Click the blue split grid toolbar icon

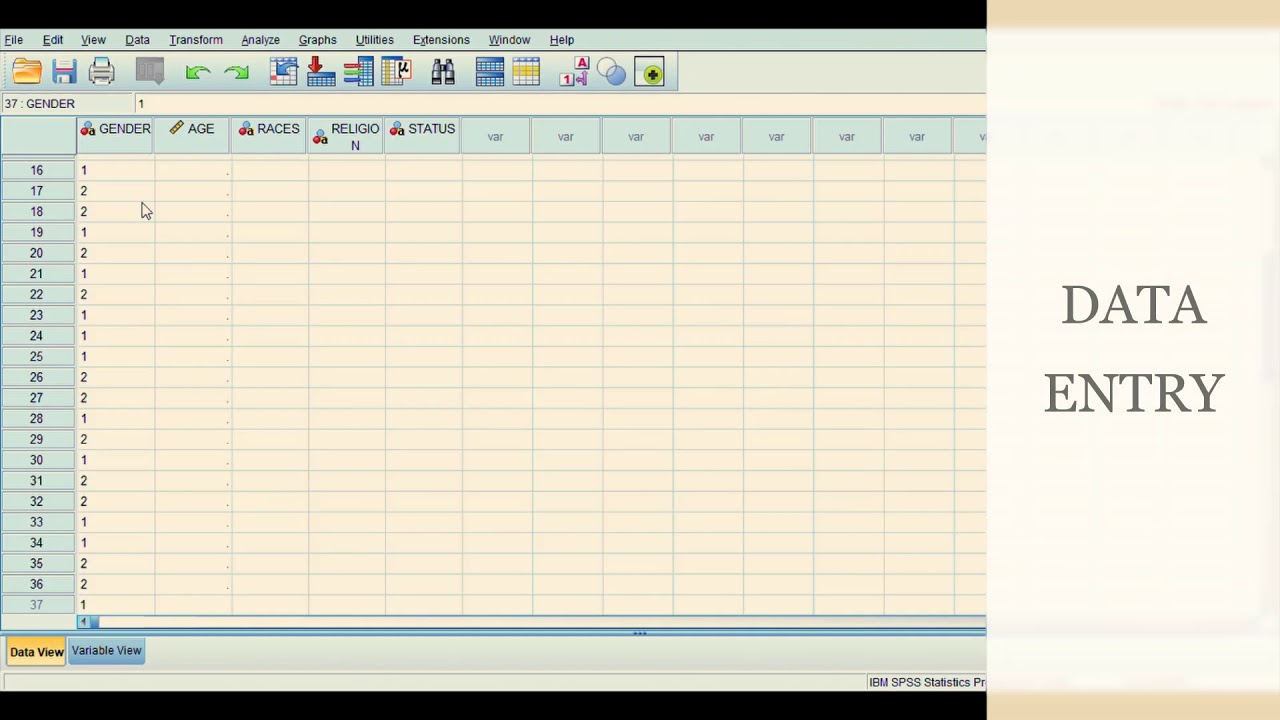(490, 72)
